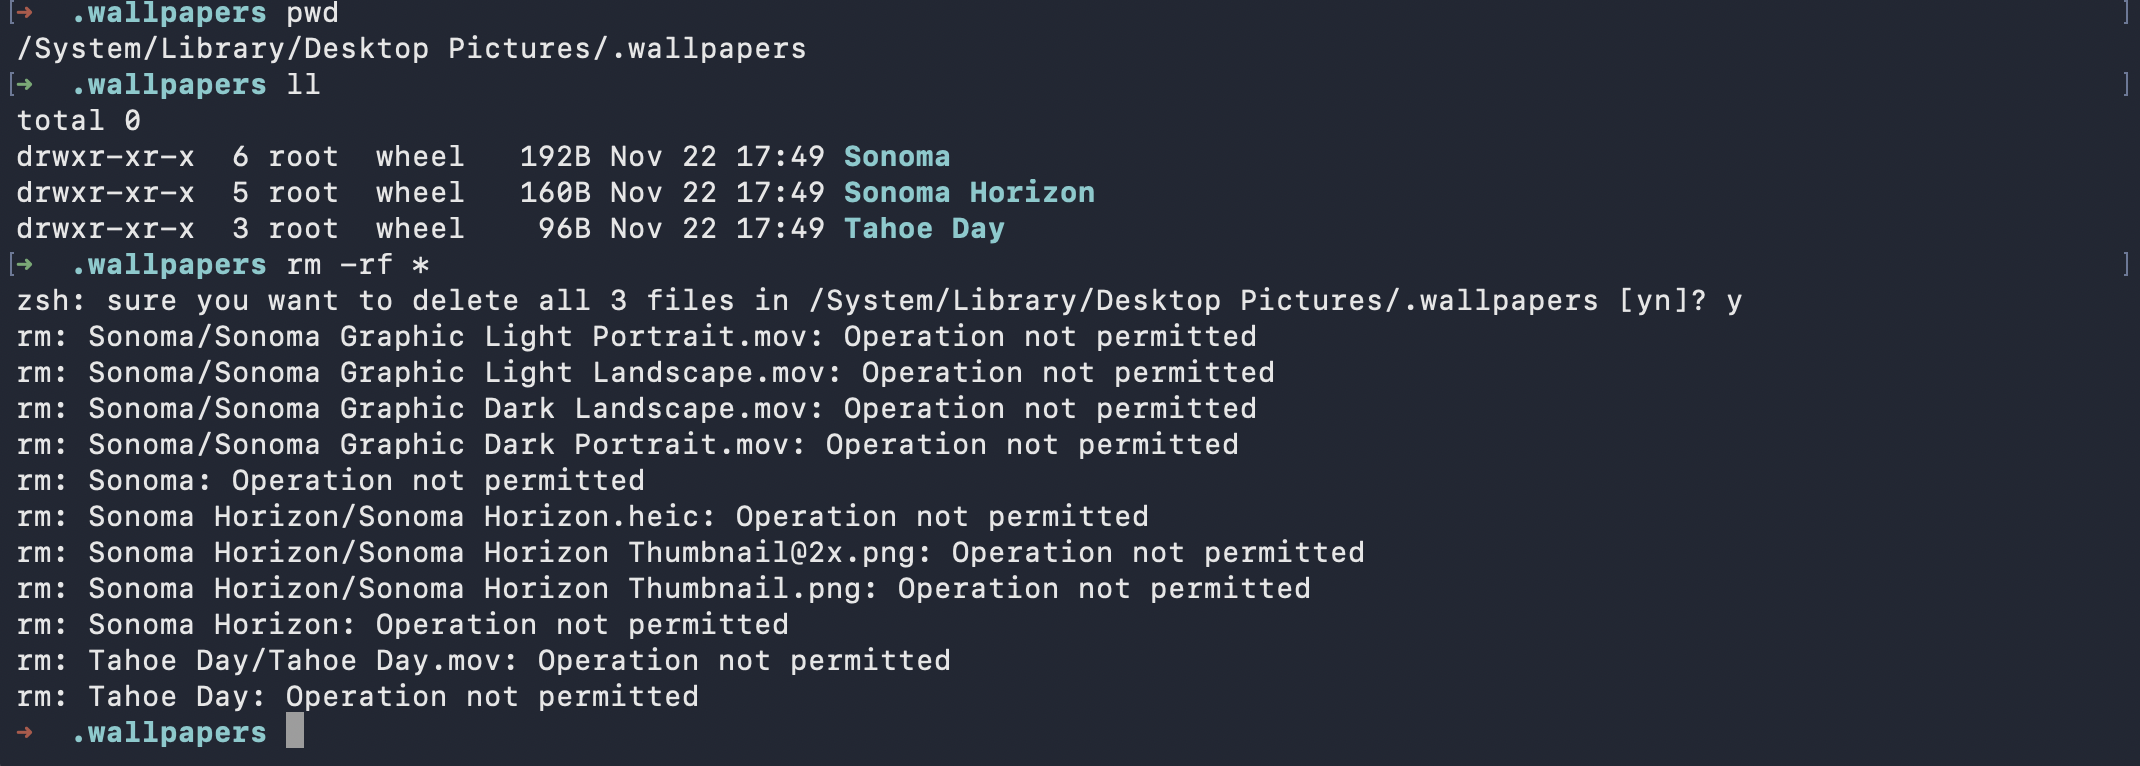Click the pwd command text
Viewport: 2140px width, 766px height.
312,14
